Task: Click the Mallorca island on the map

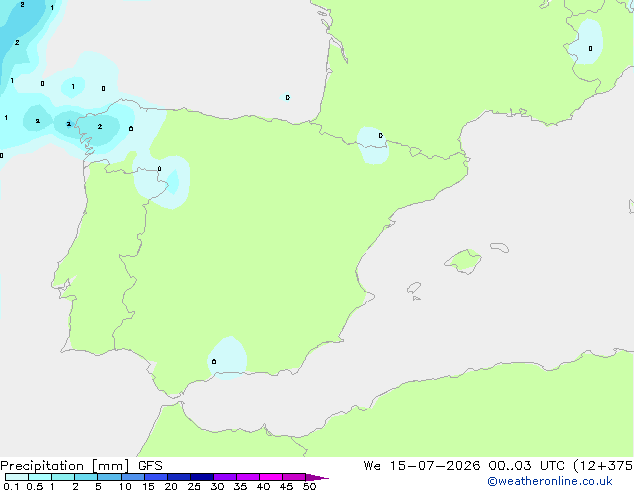Action: point(463,261)
